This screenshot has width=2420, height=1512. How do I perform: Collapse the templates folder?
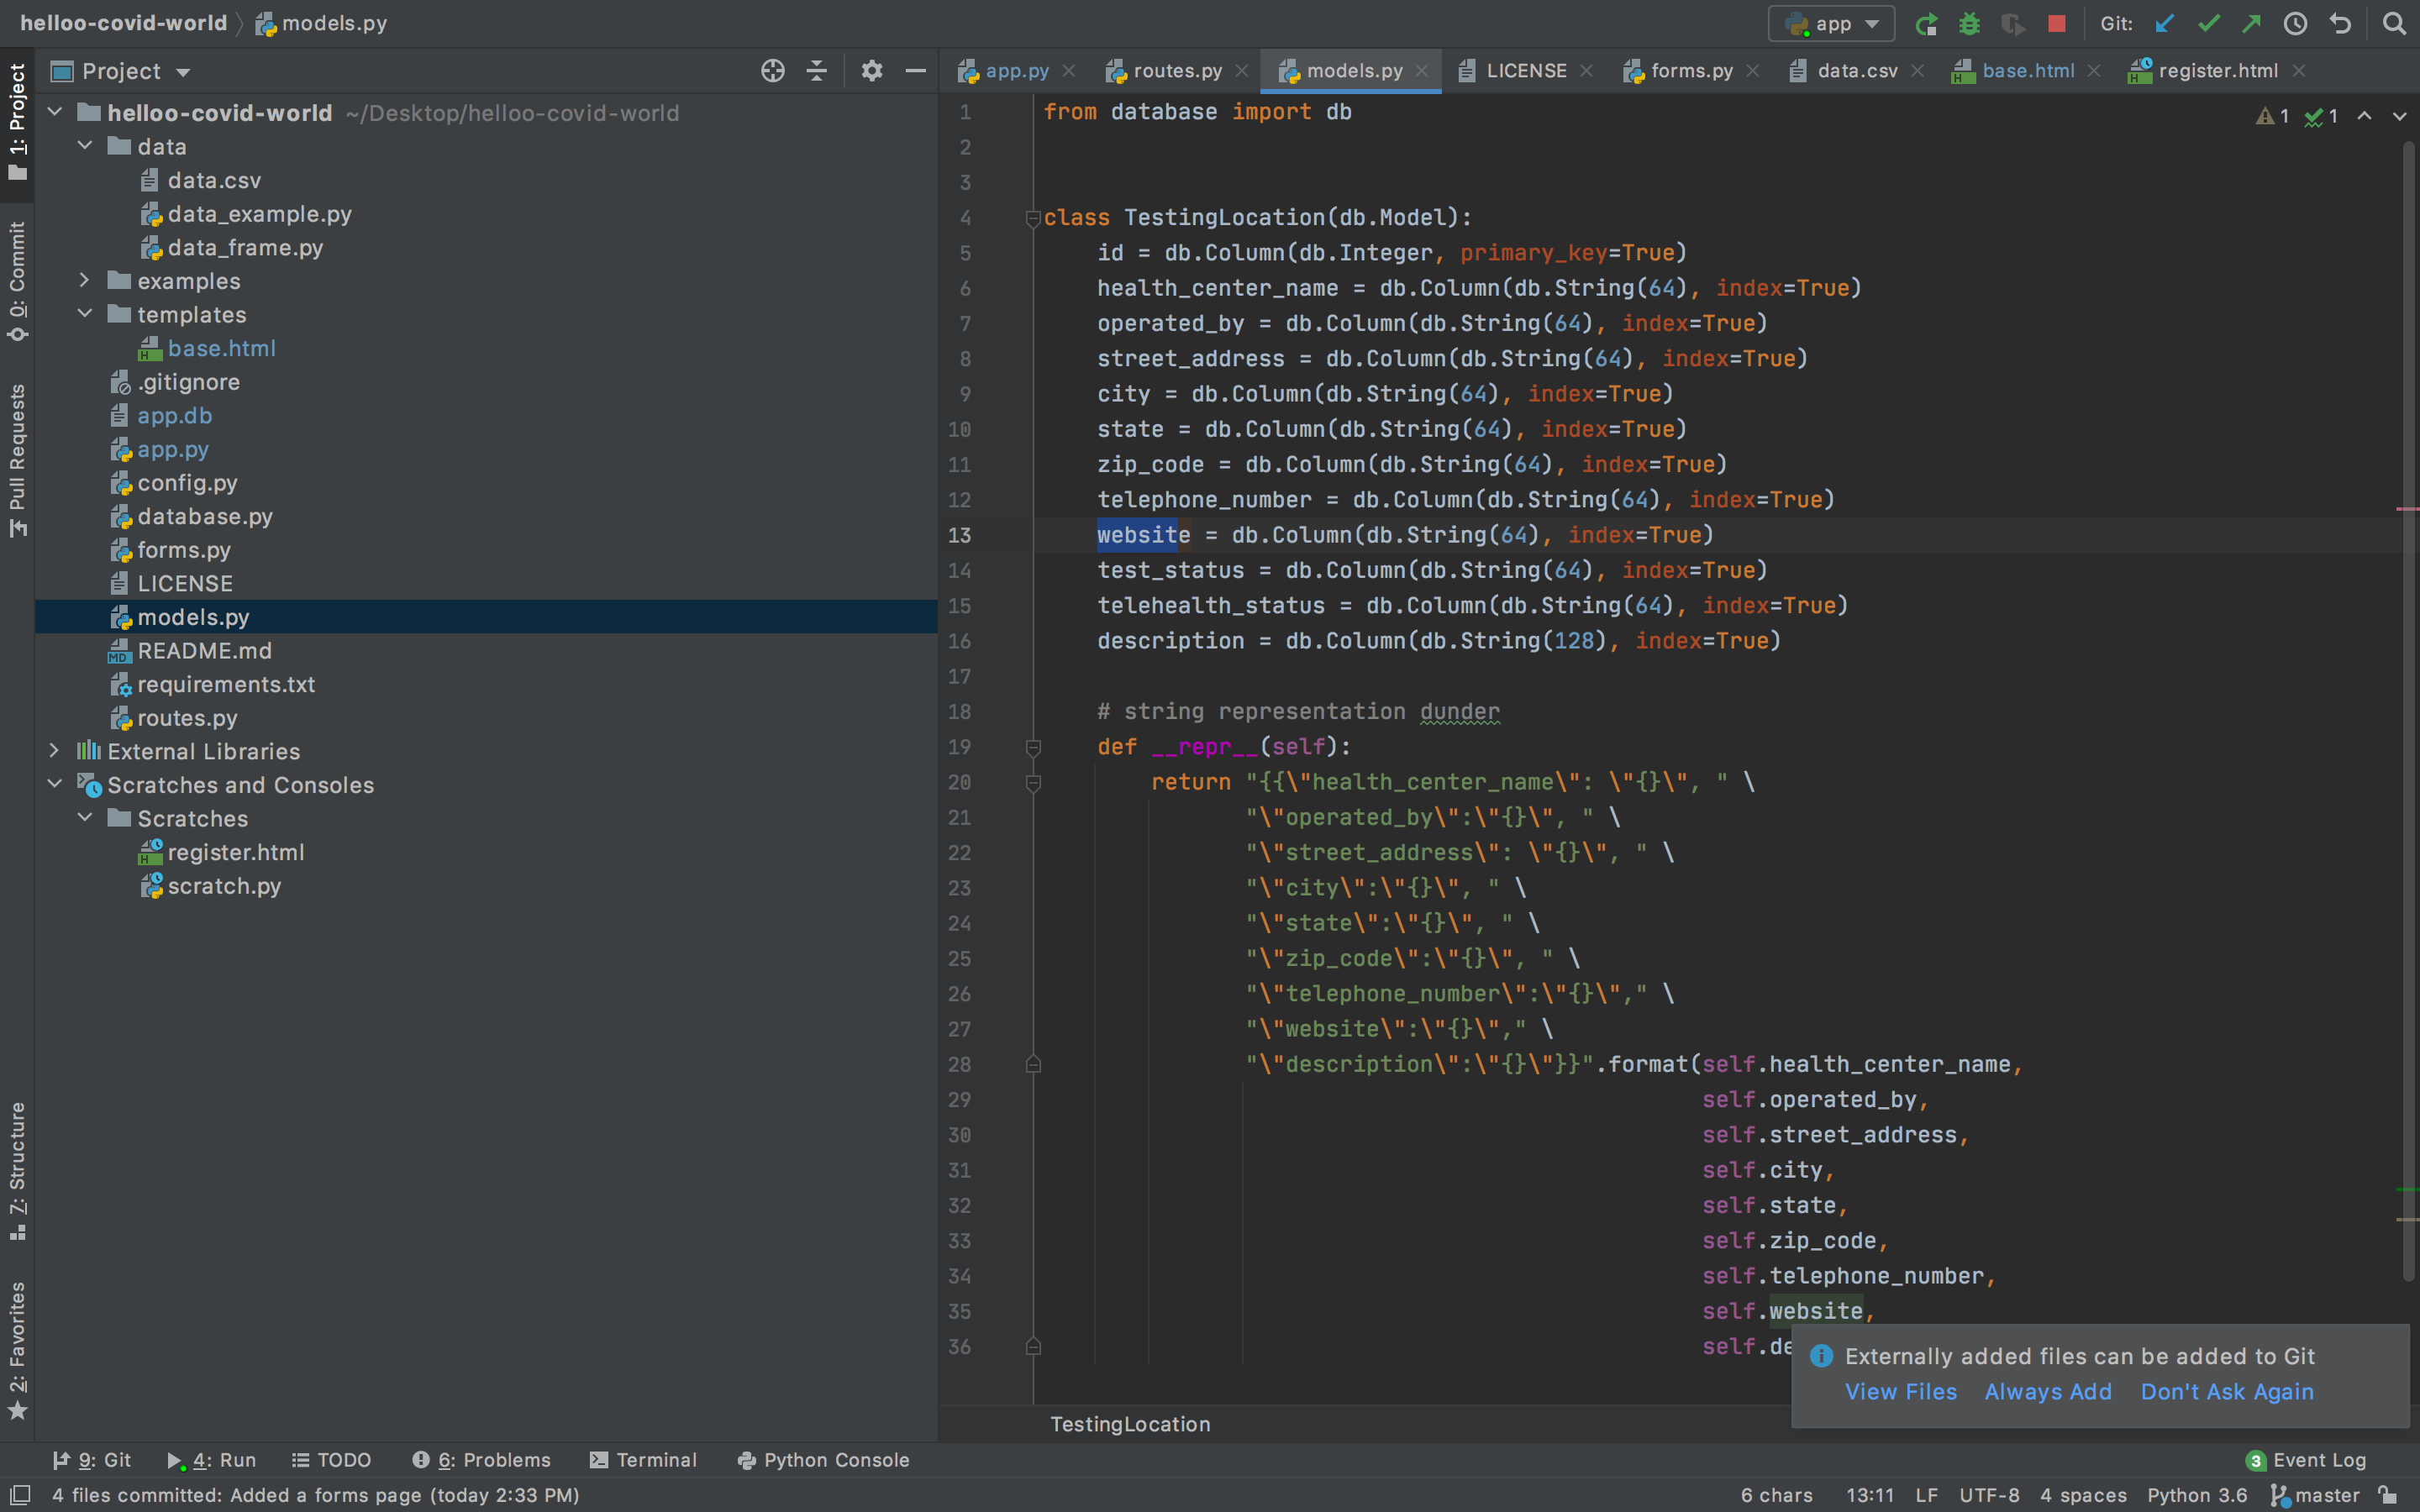tap(85, 314)
